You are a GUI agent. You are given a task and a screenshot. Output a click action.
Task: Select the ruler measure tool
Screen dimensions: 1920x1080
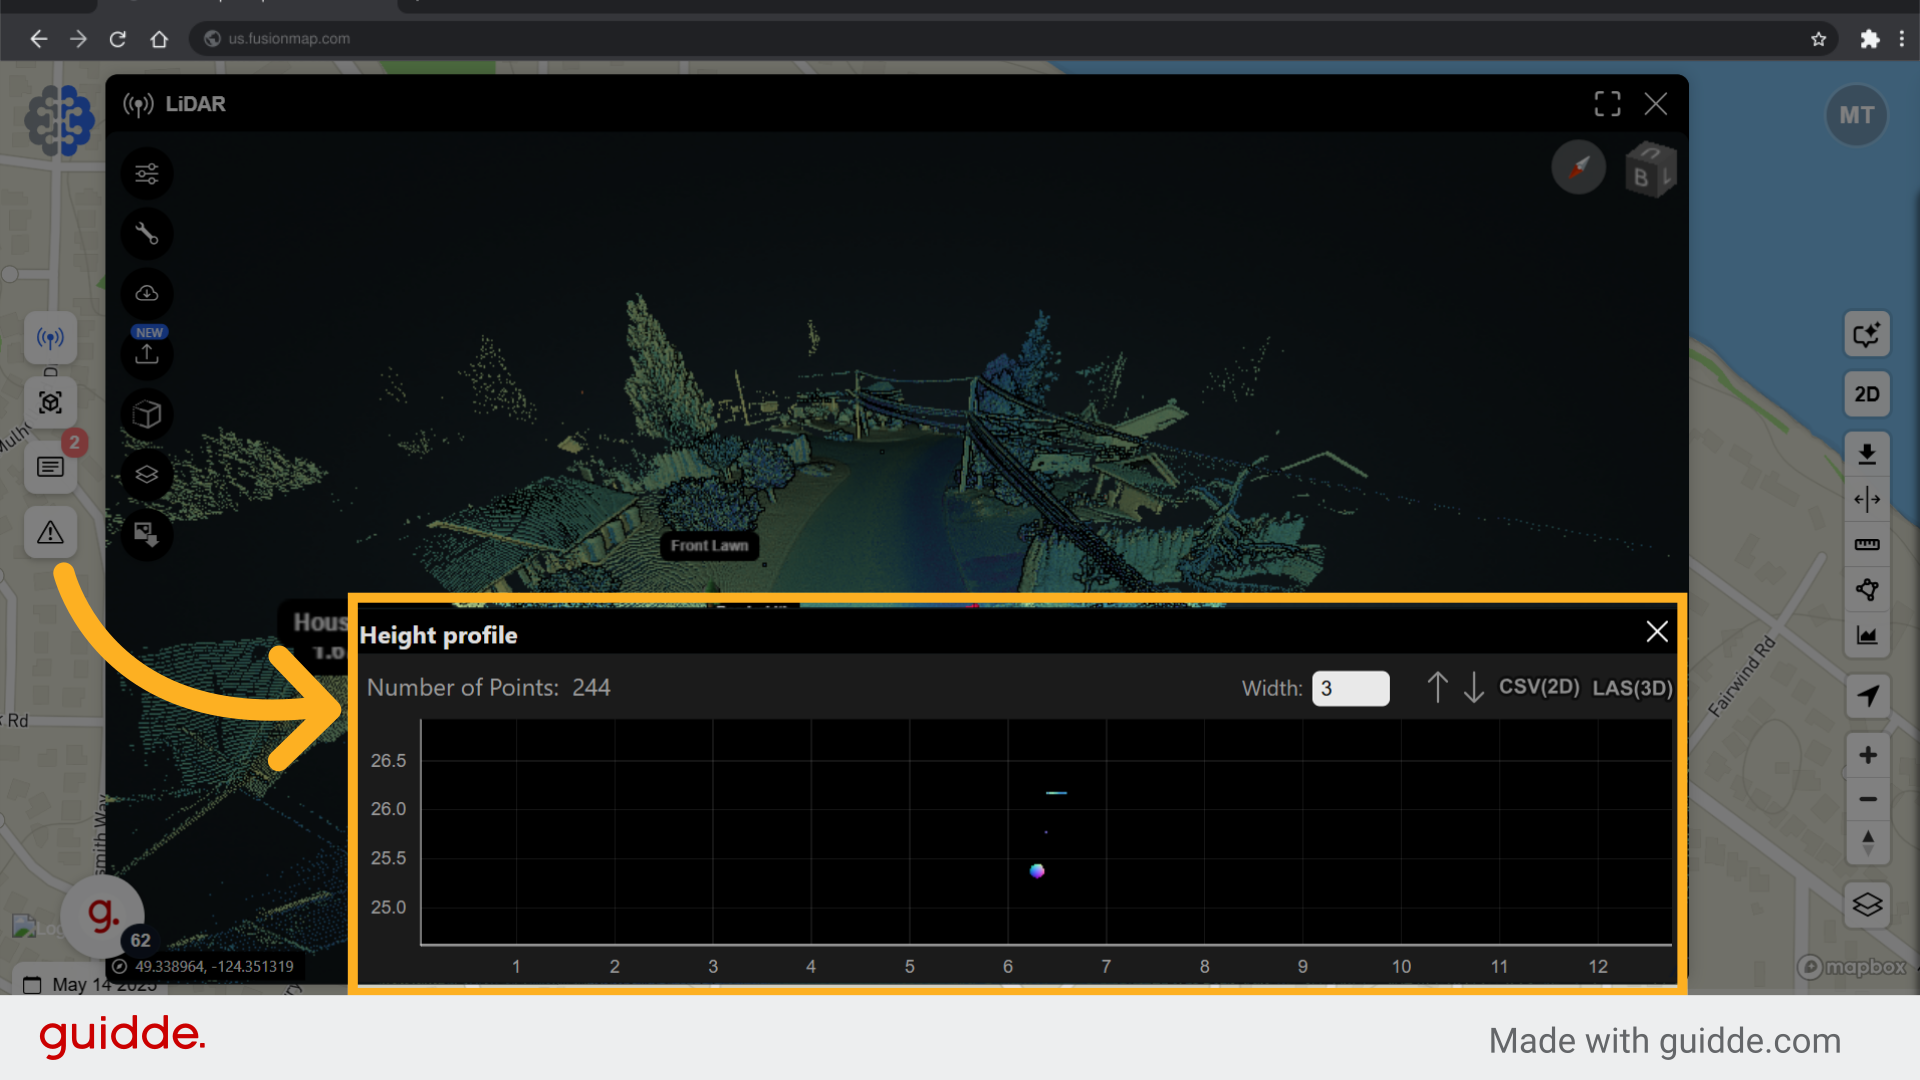[x=1867, y=545]
